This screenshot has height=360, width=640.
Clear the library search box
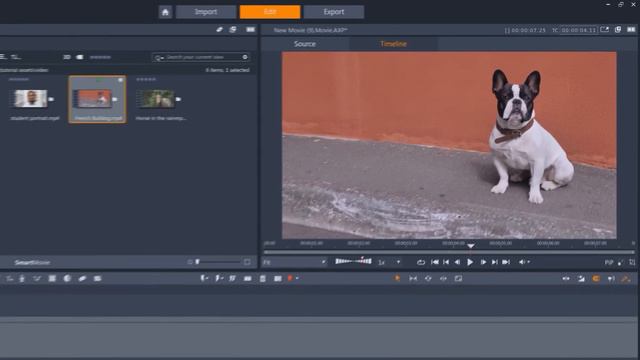[x=245, y=57]
